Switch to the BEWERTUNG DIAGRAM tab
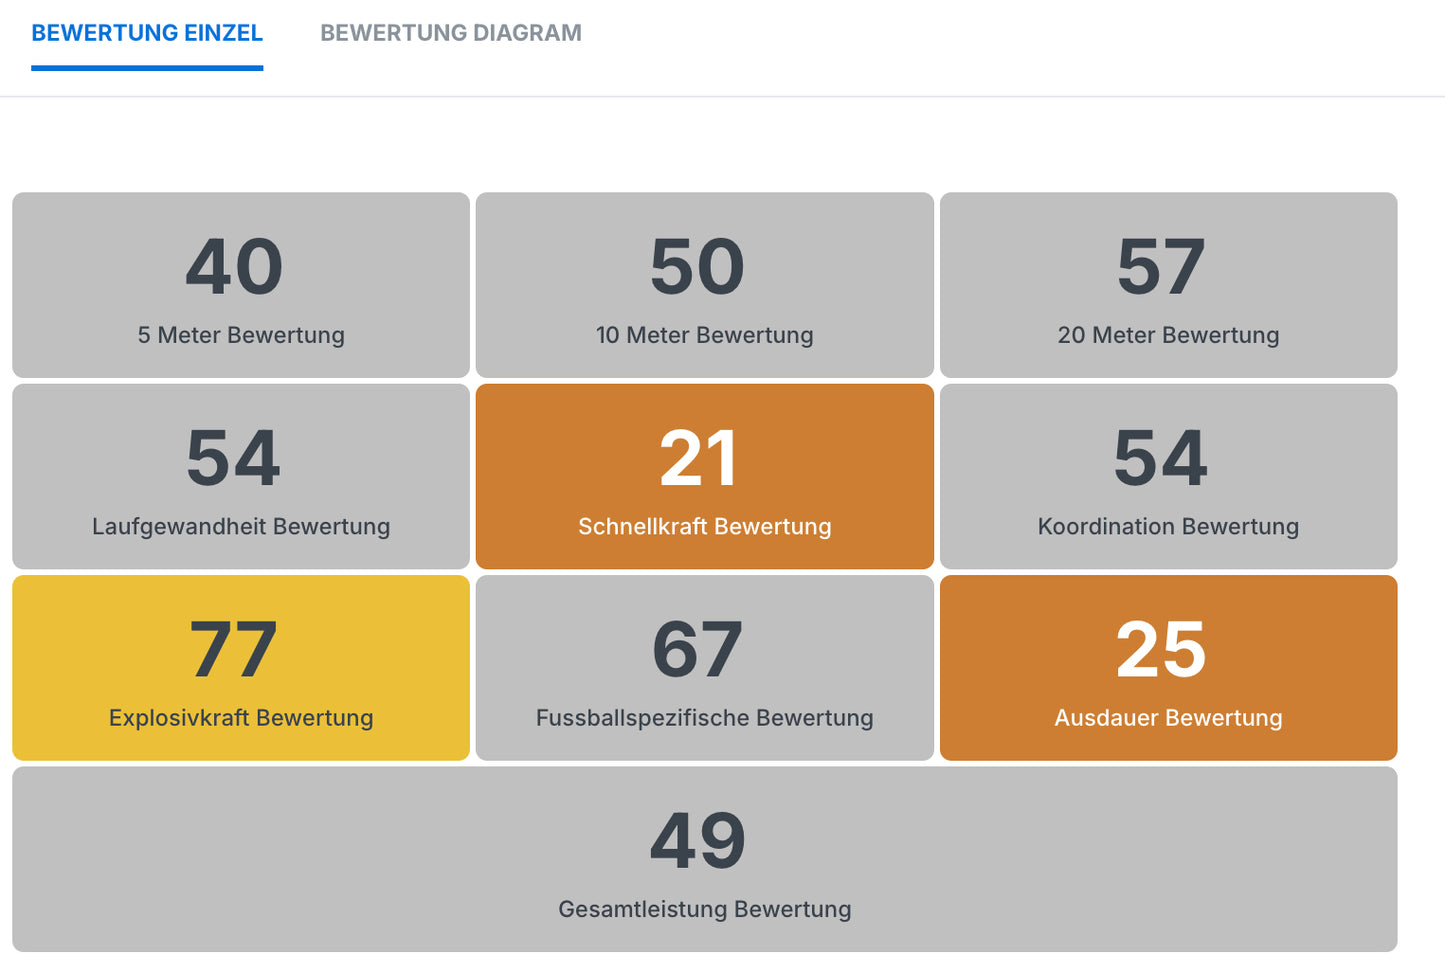Viewport: 1445px width, 972px height. pos(450,32)
